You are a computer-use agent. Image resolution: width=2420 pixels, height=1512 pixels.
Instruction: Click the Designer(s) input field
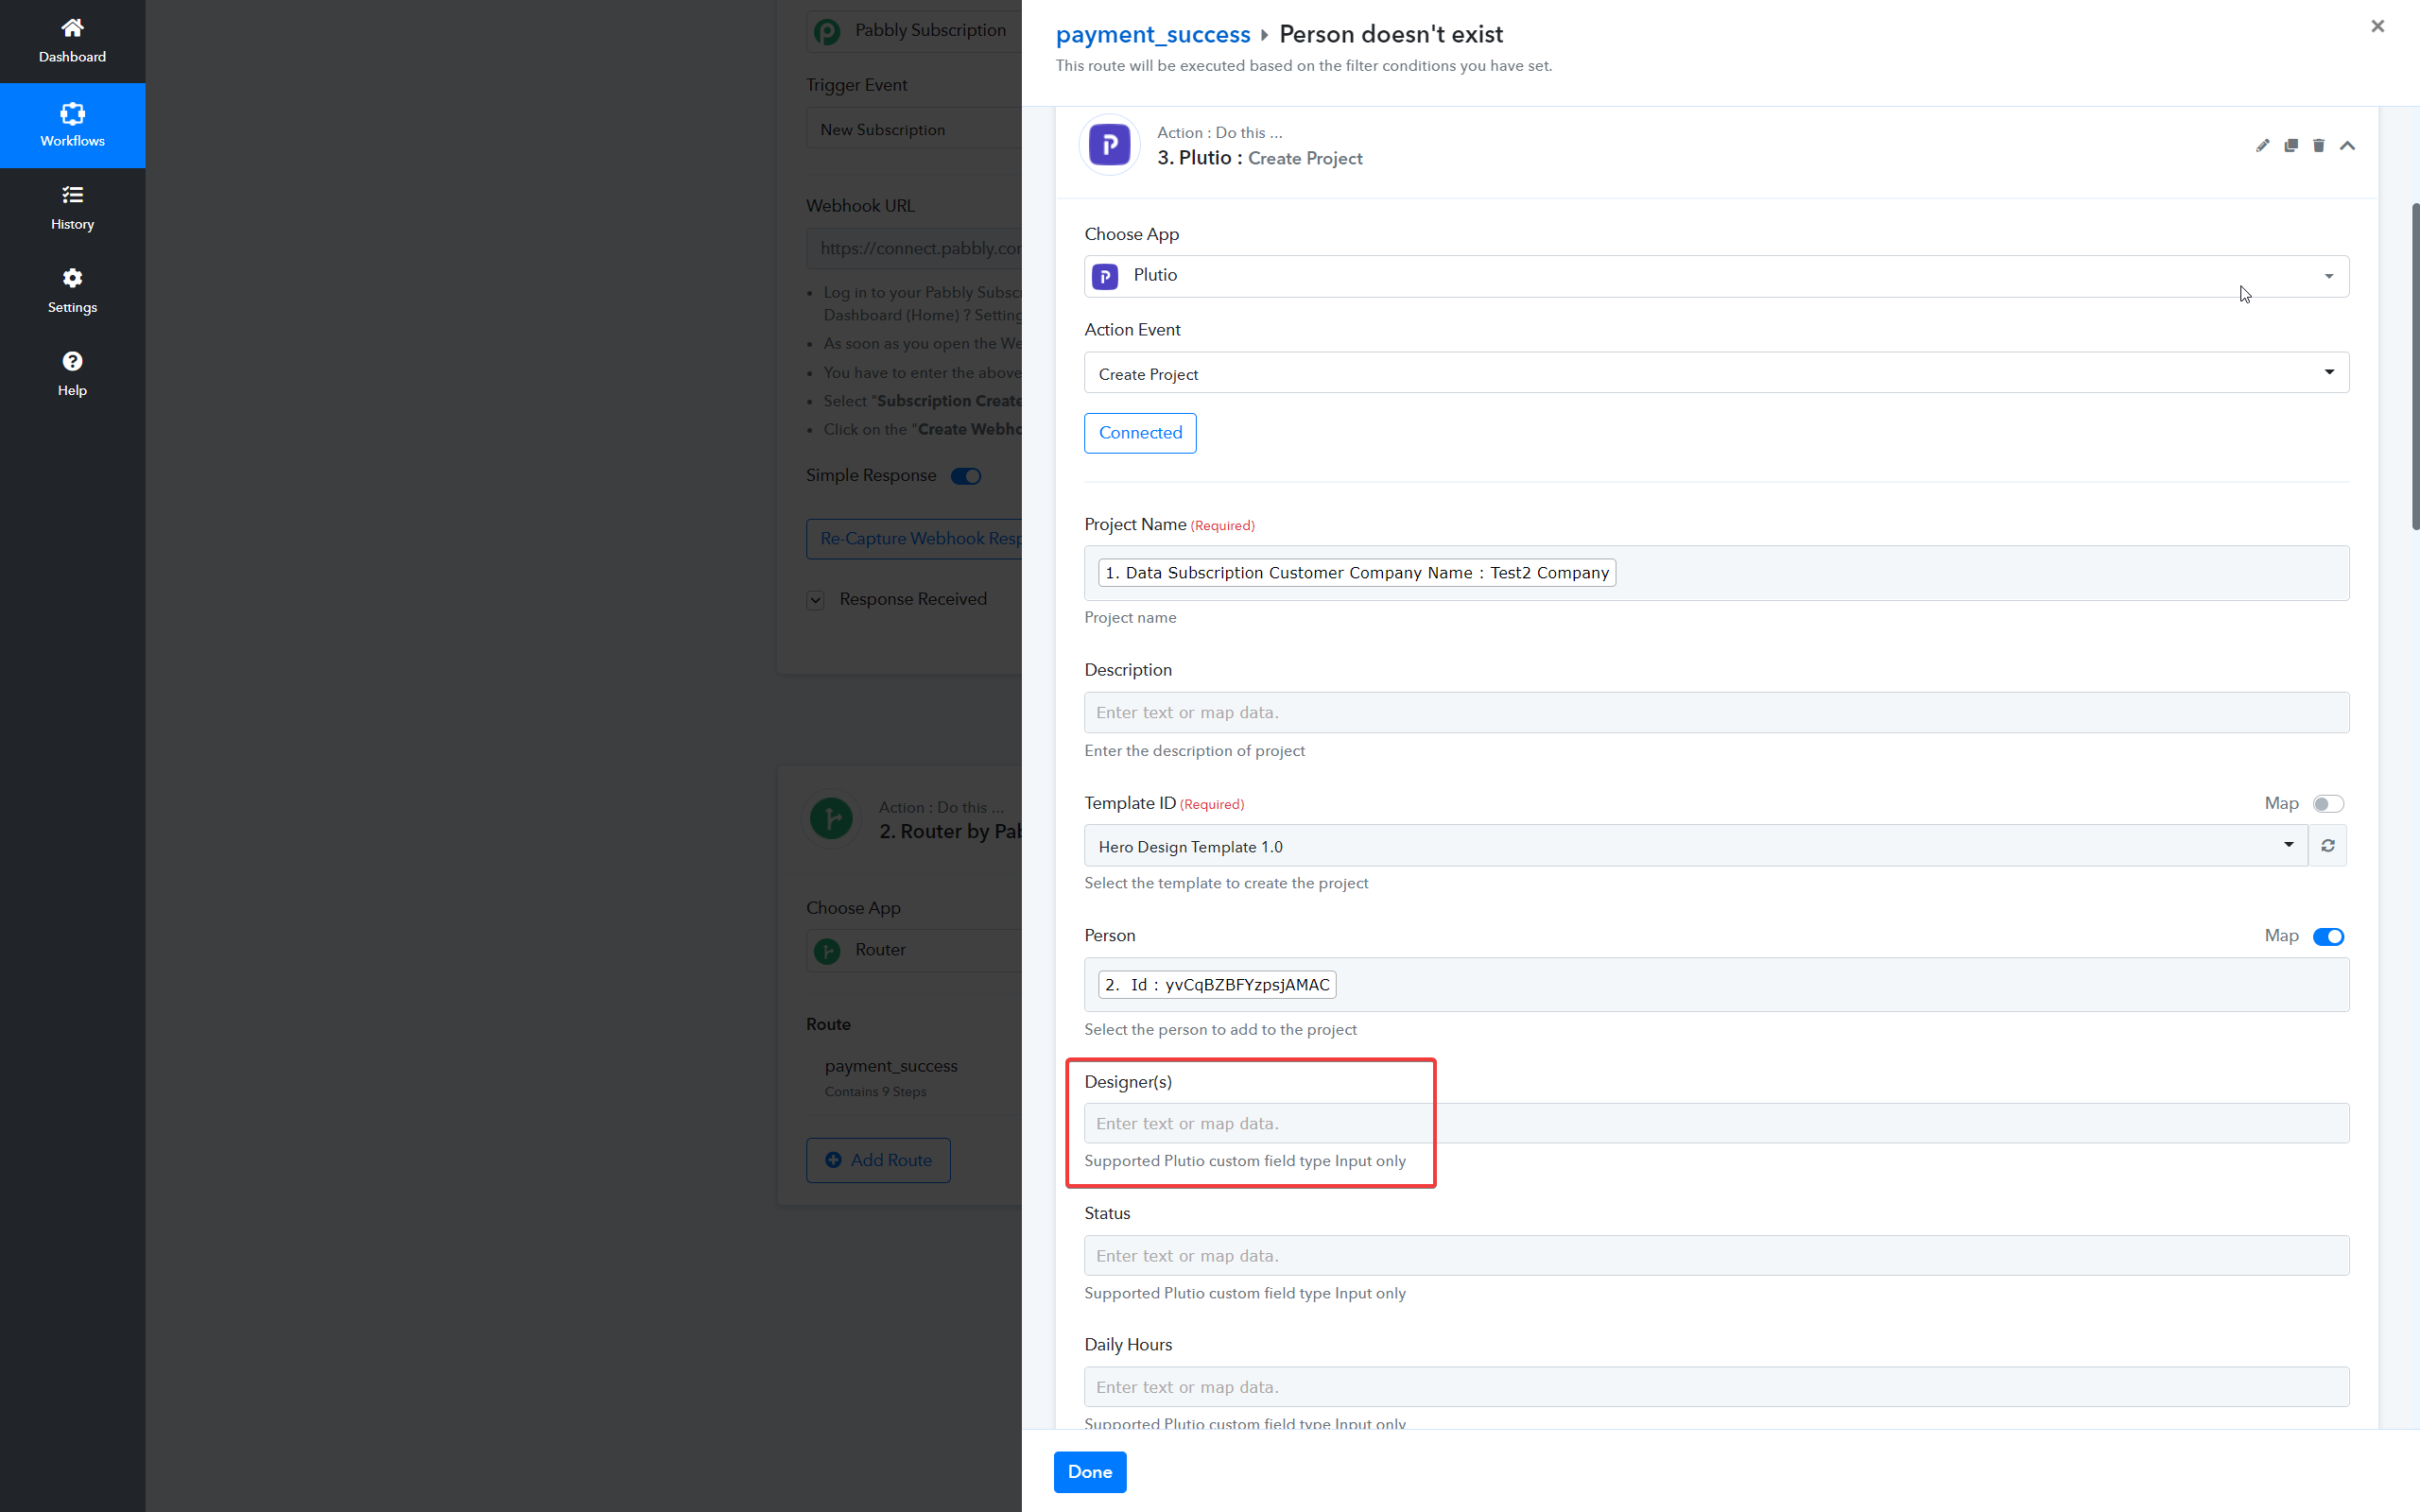[1716, 1123]
